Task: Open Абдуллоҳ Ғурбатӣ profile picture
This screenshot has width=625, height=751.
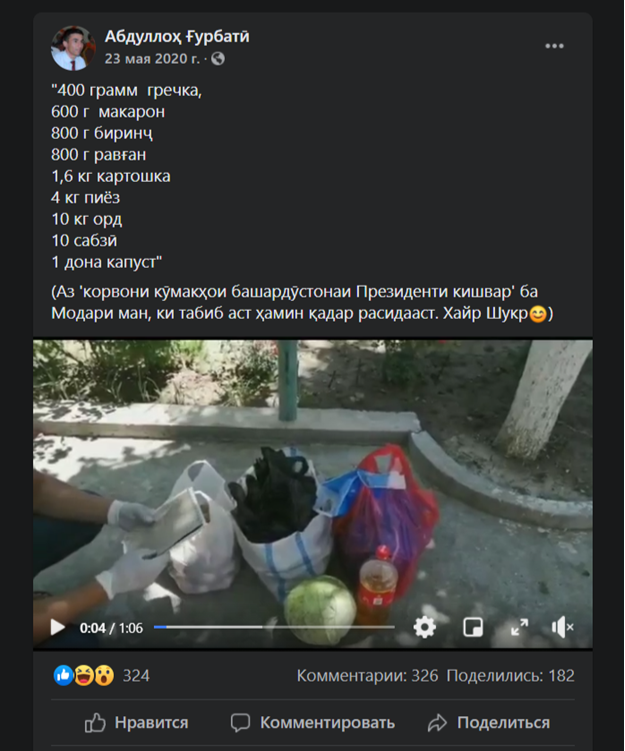Action: point(73,48)
